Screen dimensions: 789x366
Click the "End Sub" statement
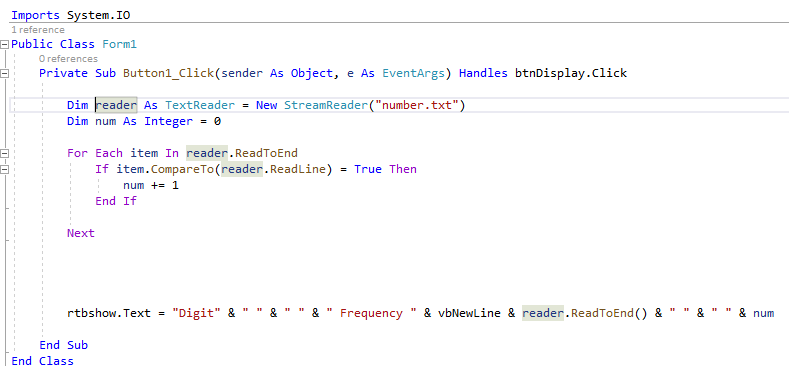click(64, 345)
